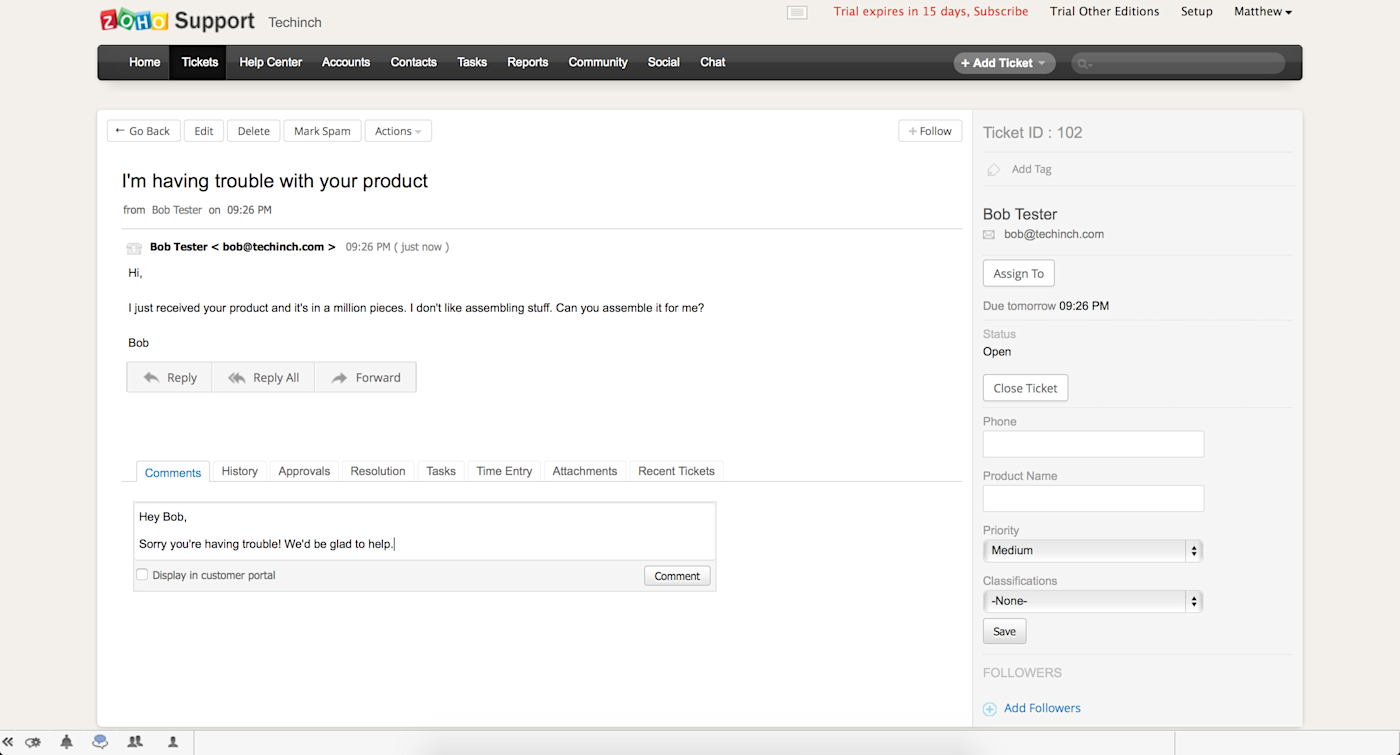
Task: Click the Zoho Support logo
Action: point(178,20)
